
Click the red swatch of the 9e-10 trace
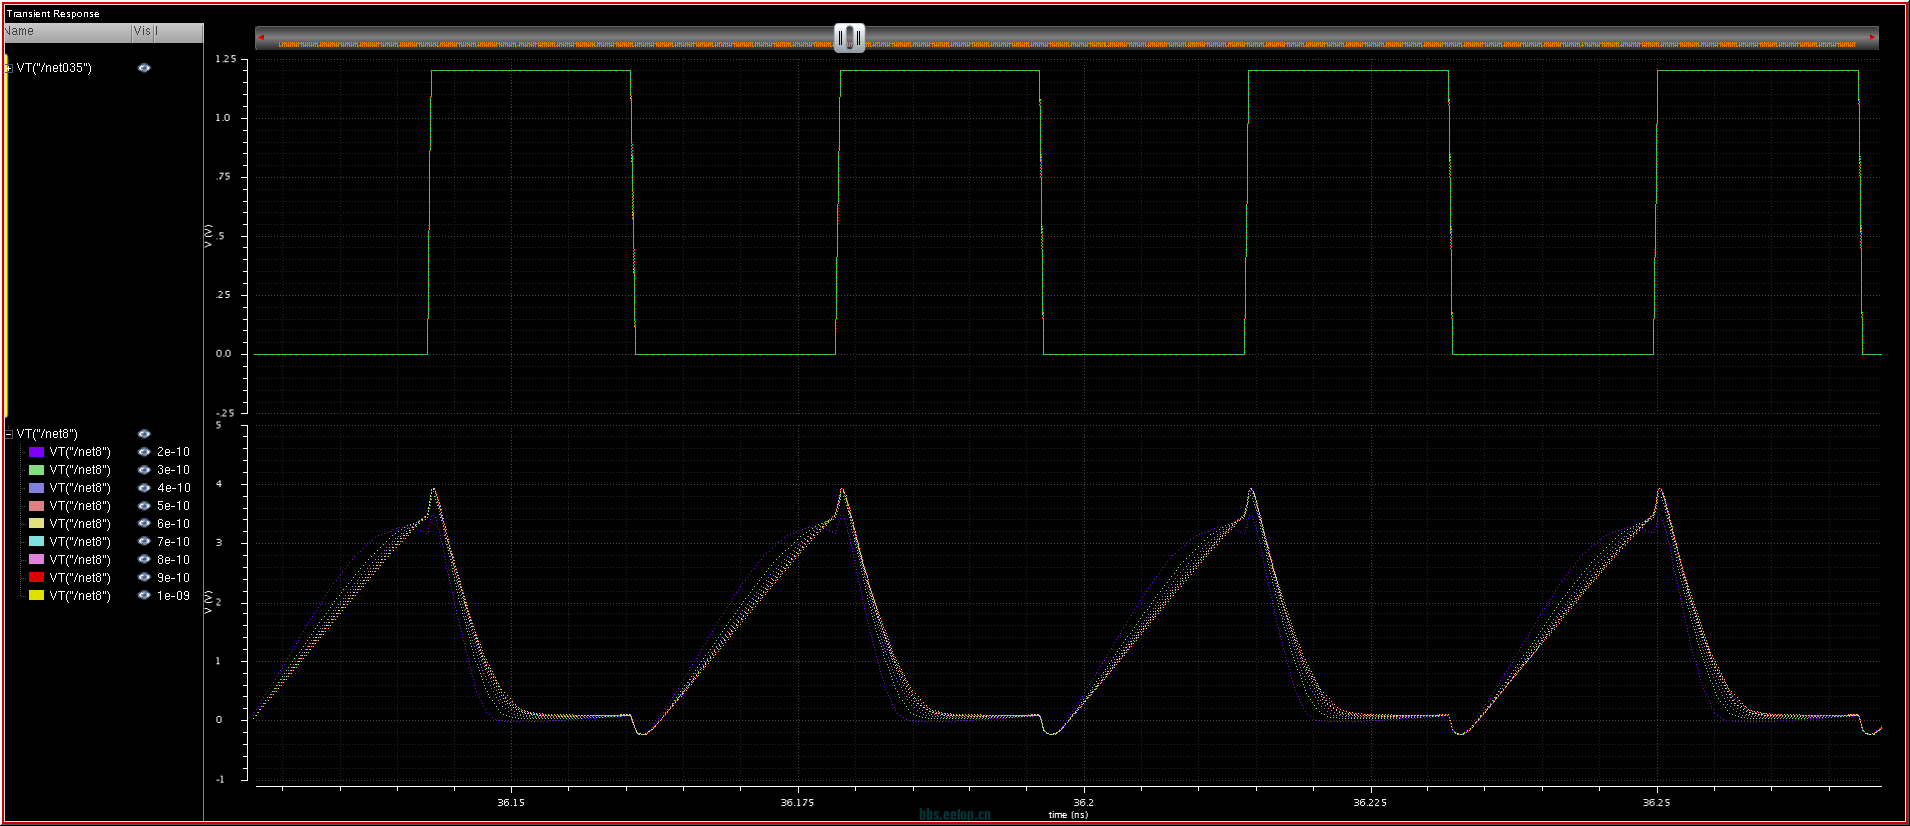pyautogui.click(x=36, y=578)
